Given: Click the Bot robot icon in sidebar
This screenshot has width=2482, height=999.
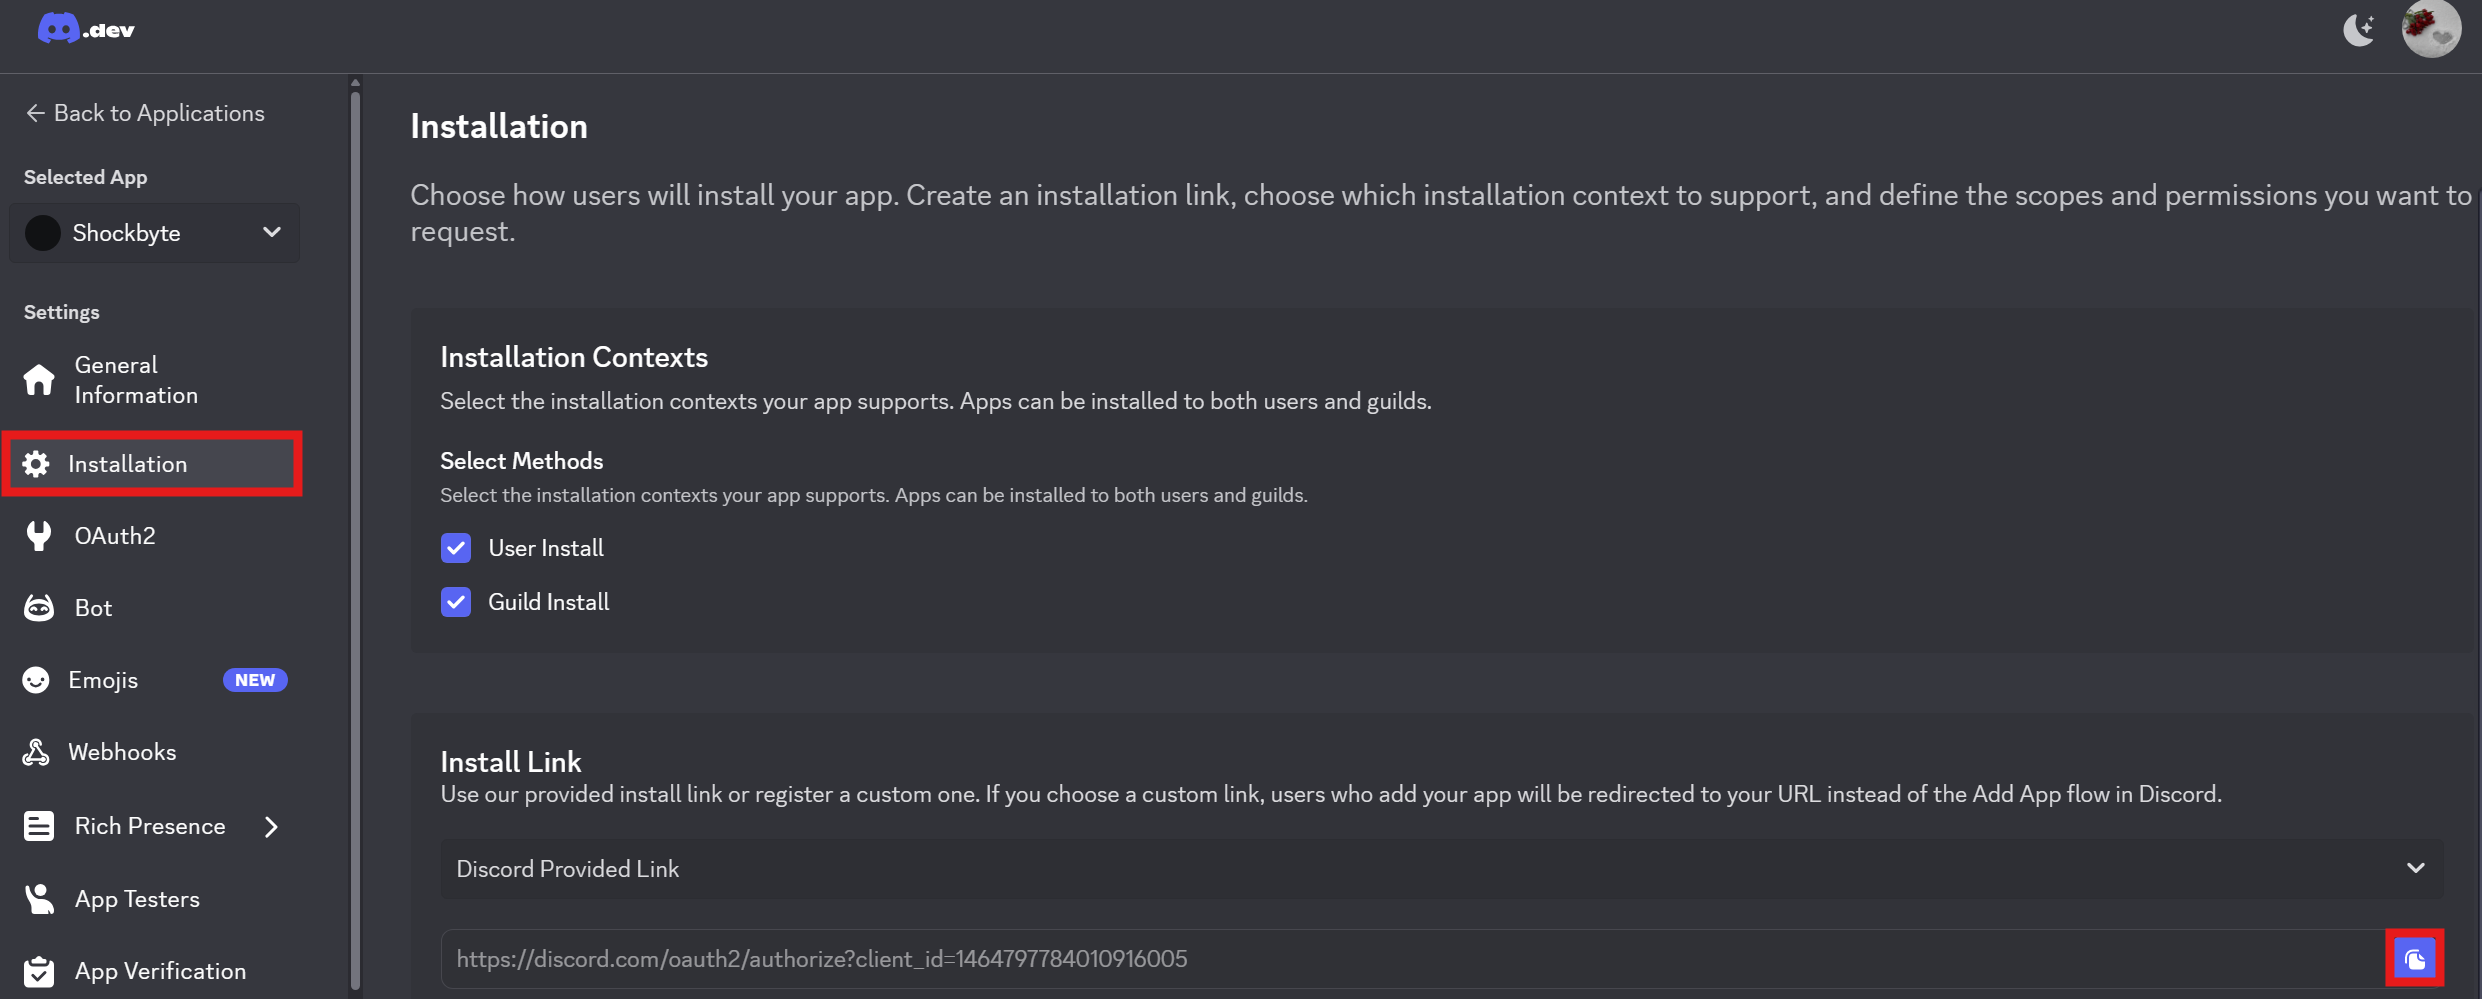Looking at the screenshot, I should point(39,608).
